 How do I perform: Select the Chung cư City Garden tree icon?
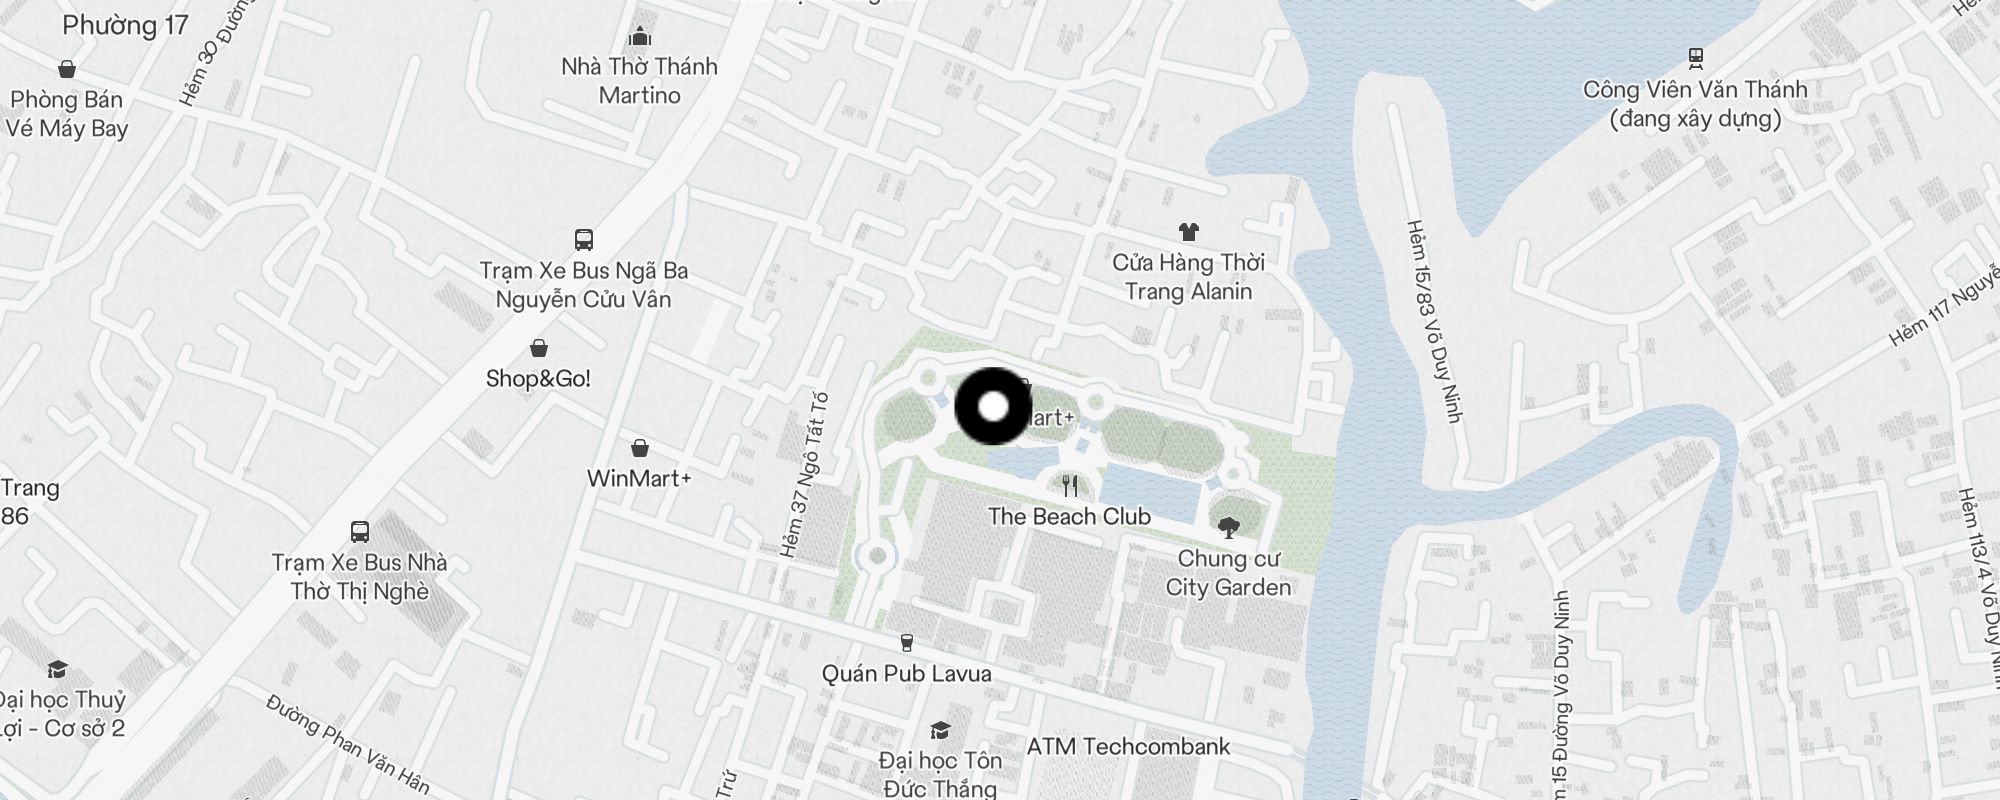1229,527
